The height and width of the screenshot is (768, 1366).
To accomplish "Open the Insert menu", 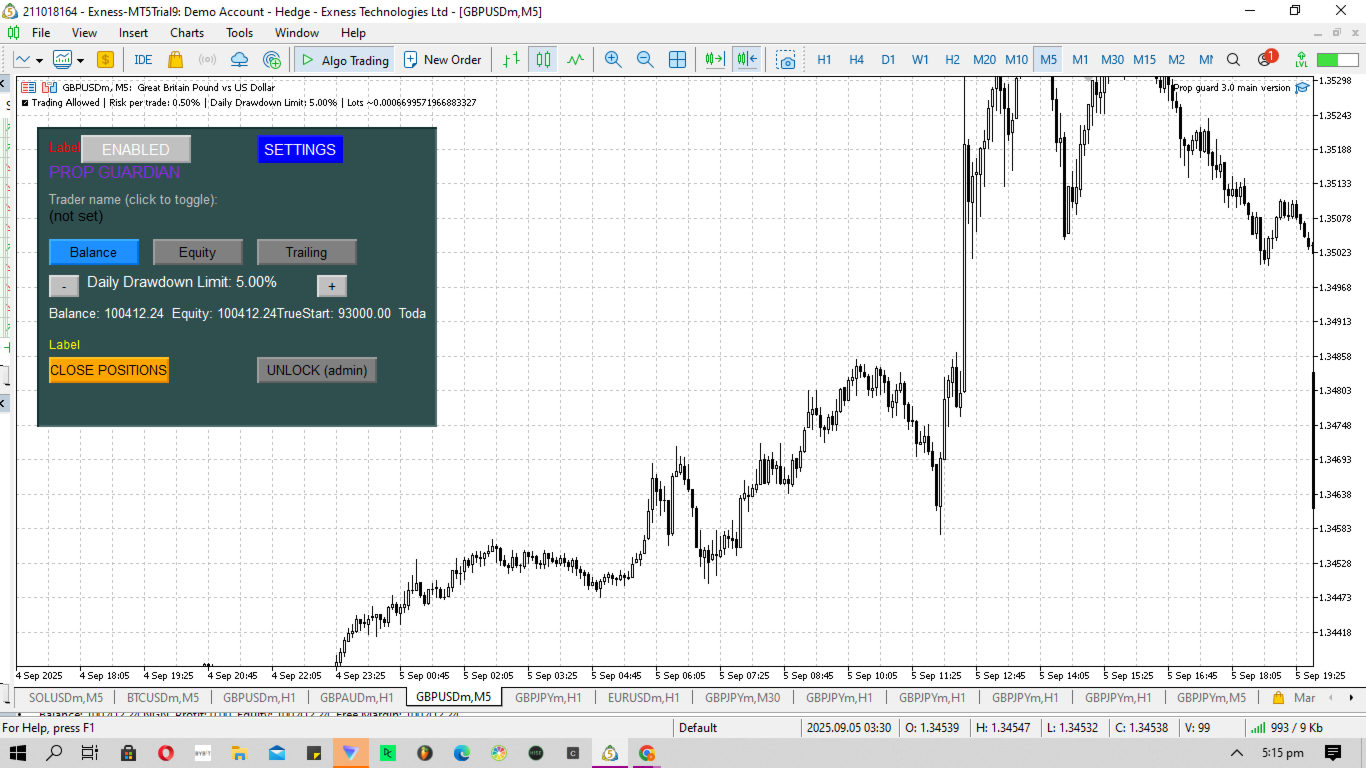I will [133, 33].
